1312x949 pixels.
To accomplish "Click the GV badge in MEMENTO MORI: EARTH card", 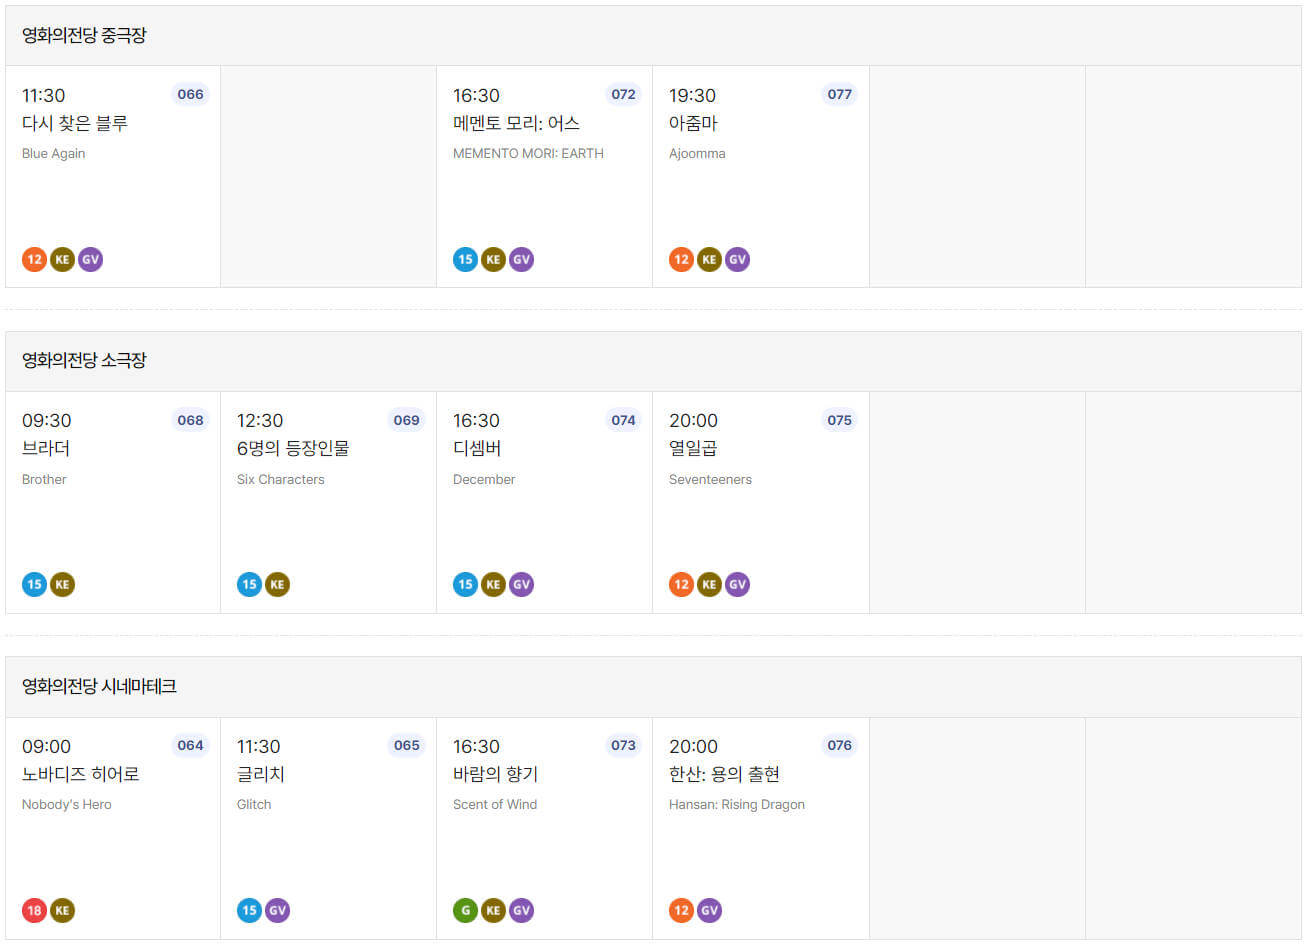I will click(521, 259).
